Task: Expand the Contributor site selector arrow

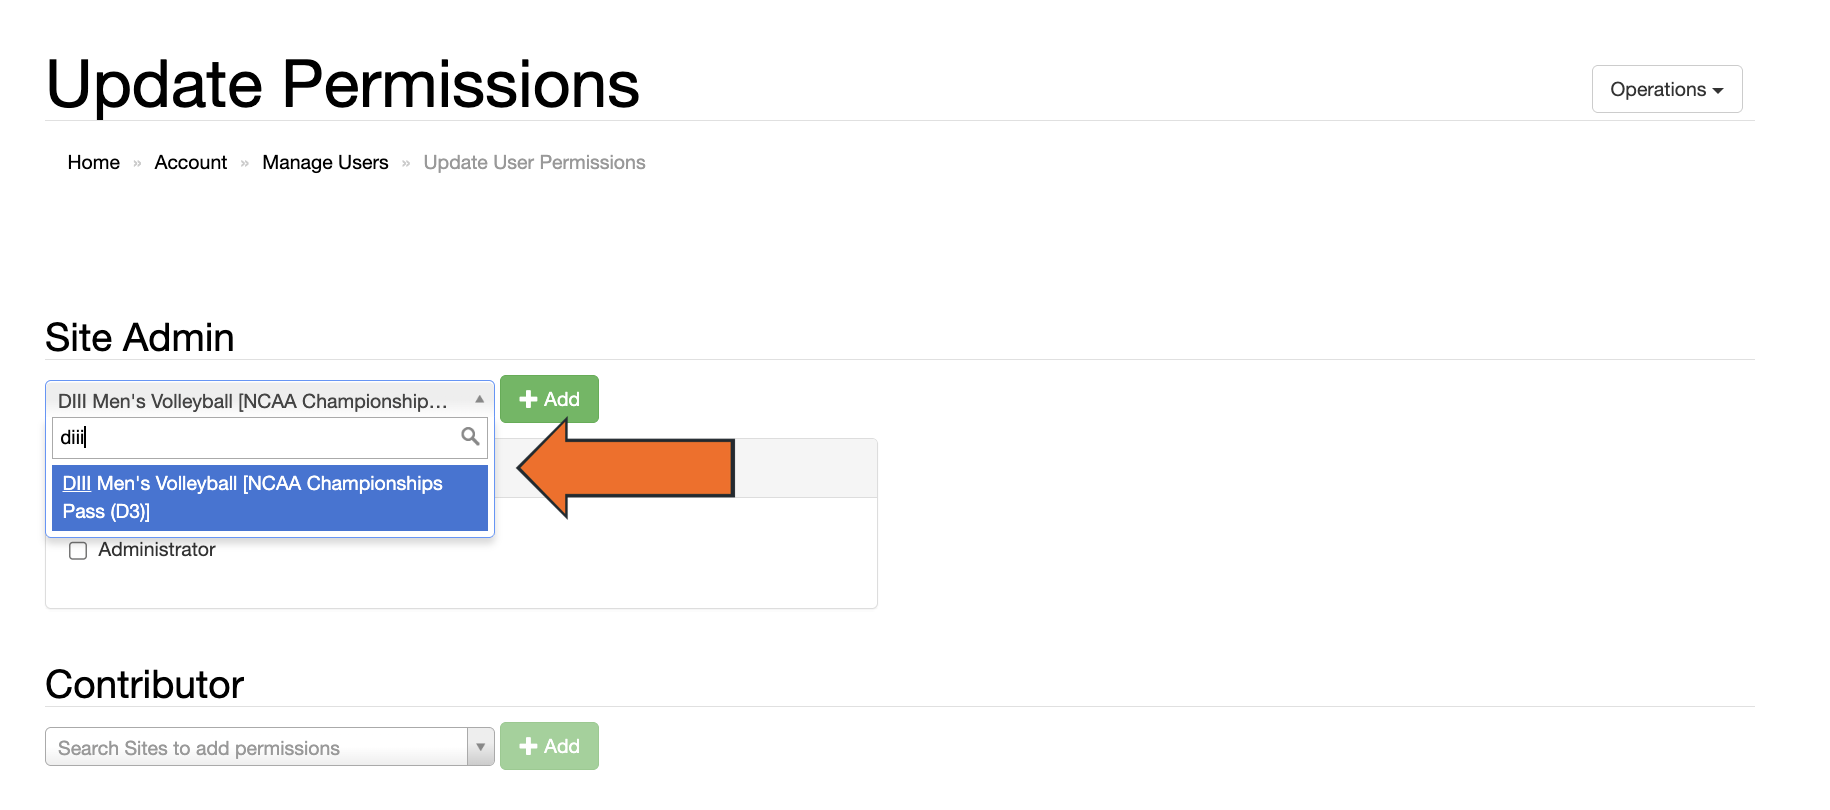Action: tap(479, 746)
